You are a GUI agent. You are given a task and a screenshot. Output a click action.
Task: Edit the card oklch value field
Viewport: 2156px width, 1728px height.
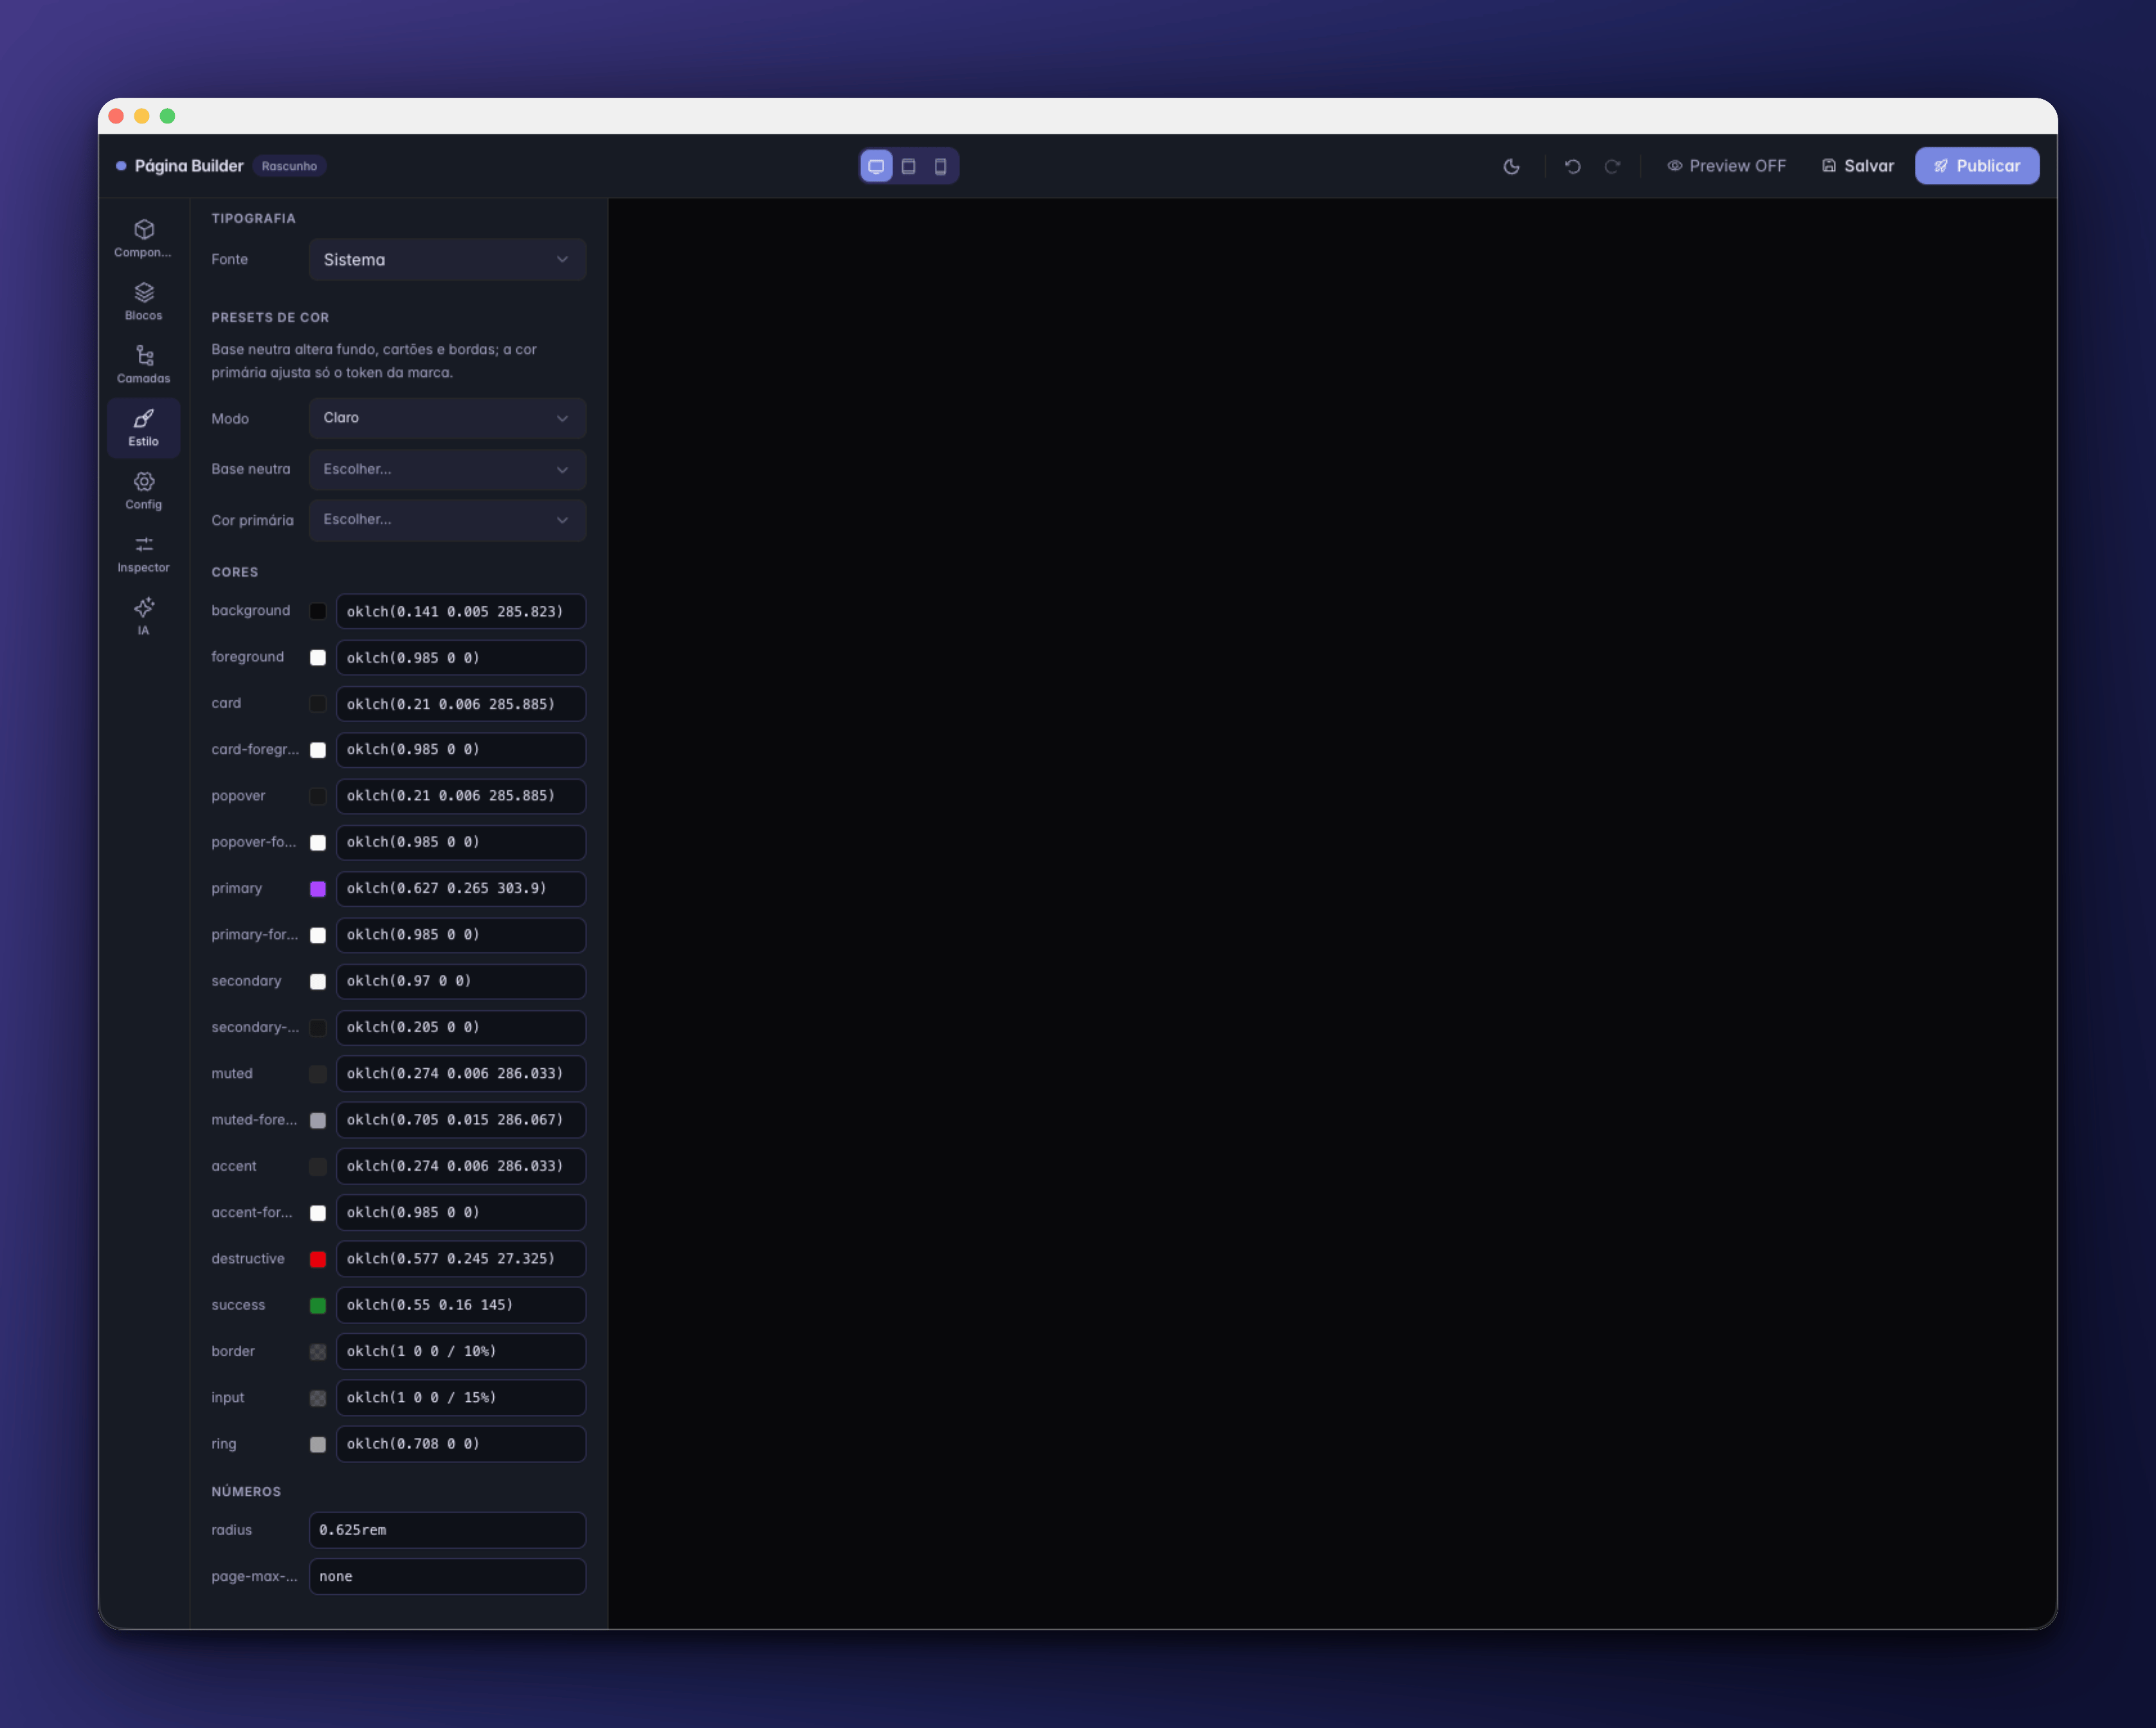tap(461, 704)
